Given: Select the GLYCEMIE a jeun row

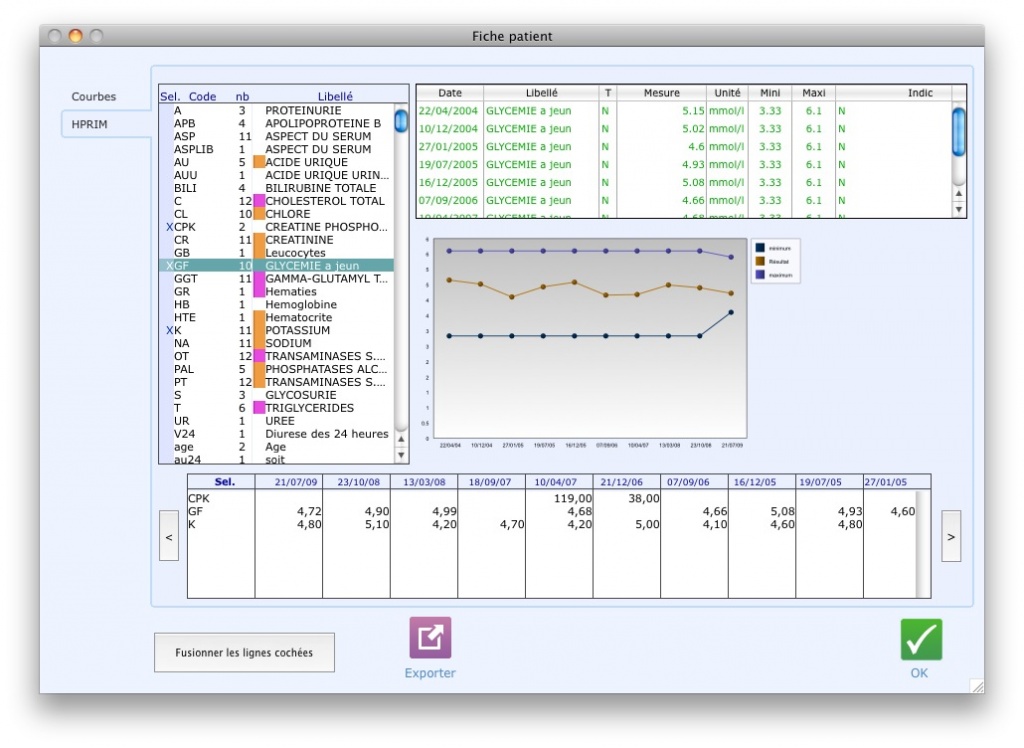Looking at the screenshot, I should [x=276, y=266].
